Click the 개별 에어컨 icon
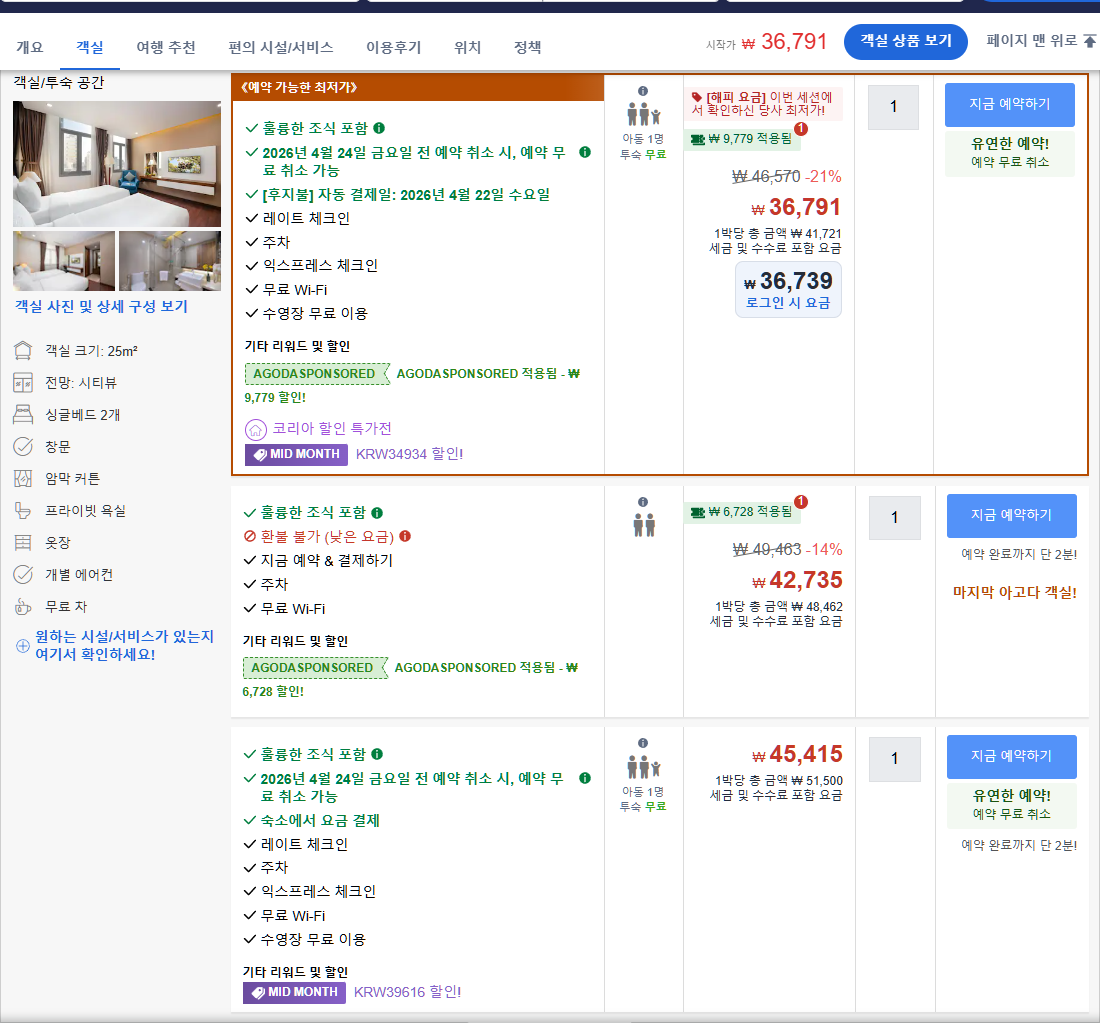This screenshot has width=1100, height=1024. coord(23,574)
